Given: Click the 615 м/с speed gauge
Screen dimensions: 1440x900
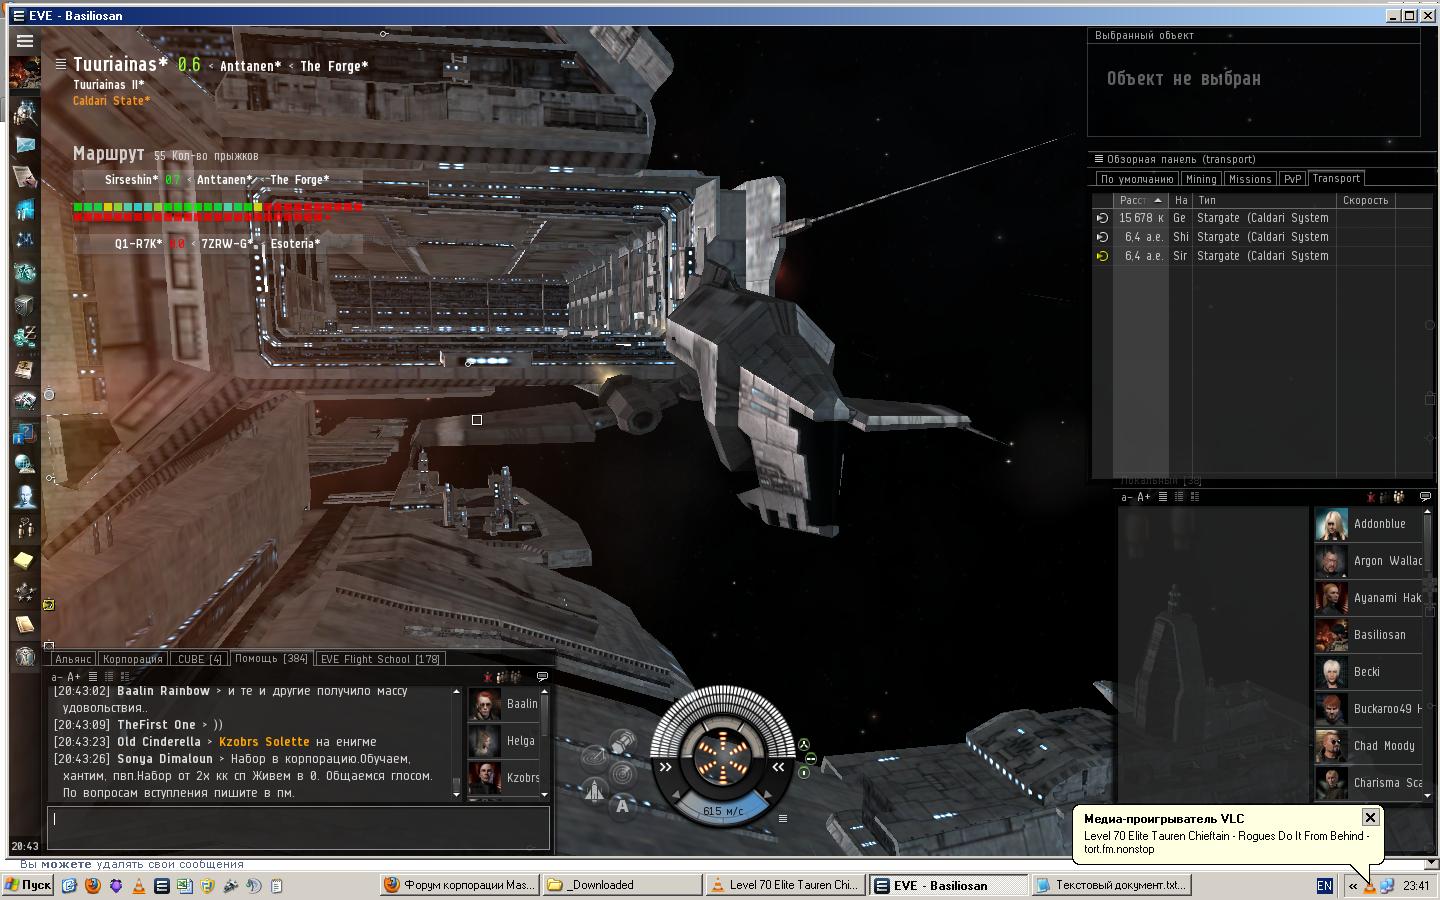Looking at the screenshot, I should coord(723,810).
